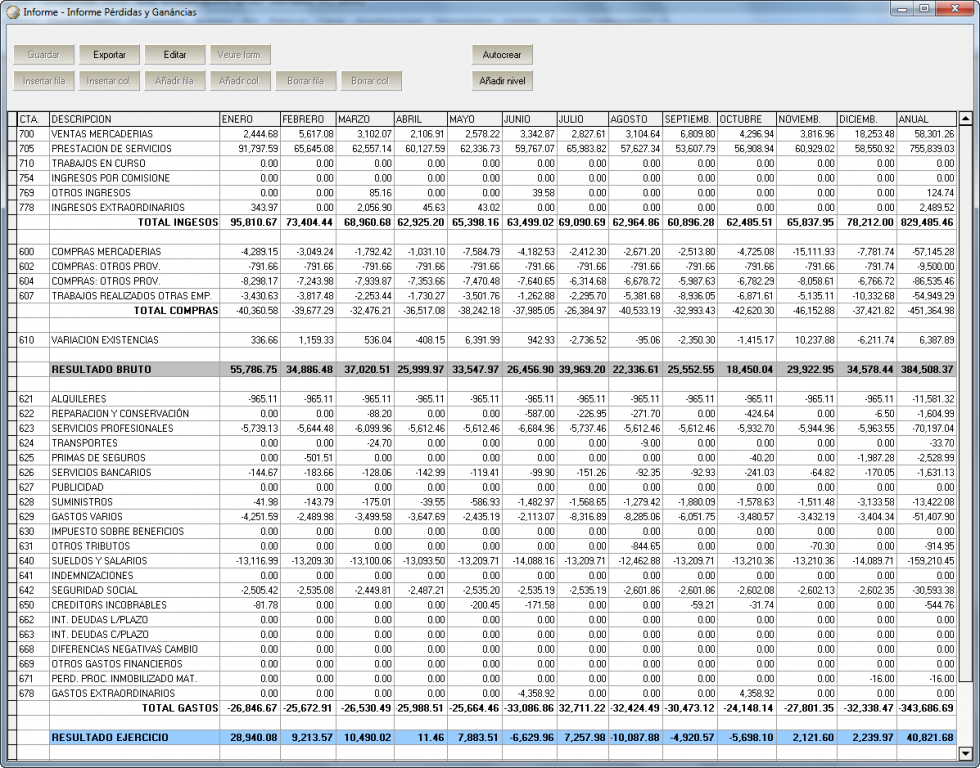Select the FEBRERO column header
Image resolution: width=980 pixels, height=768 pixels.
pos(308,119)
